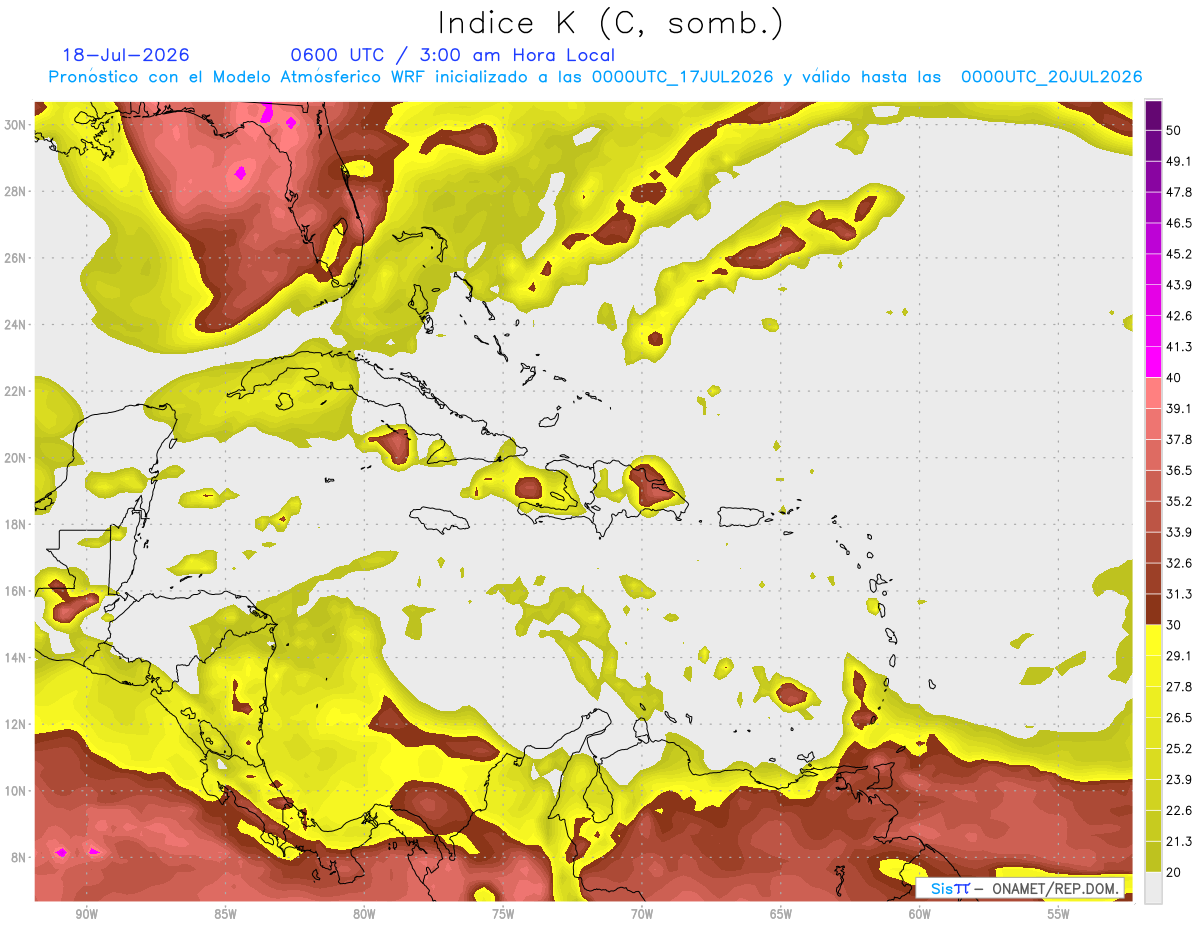1200x927 pixels.
Task: Click the 65W longitude label
Action: 781,915
